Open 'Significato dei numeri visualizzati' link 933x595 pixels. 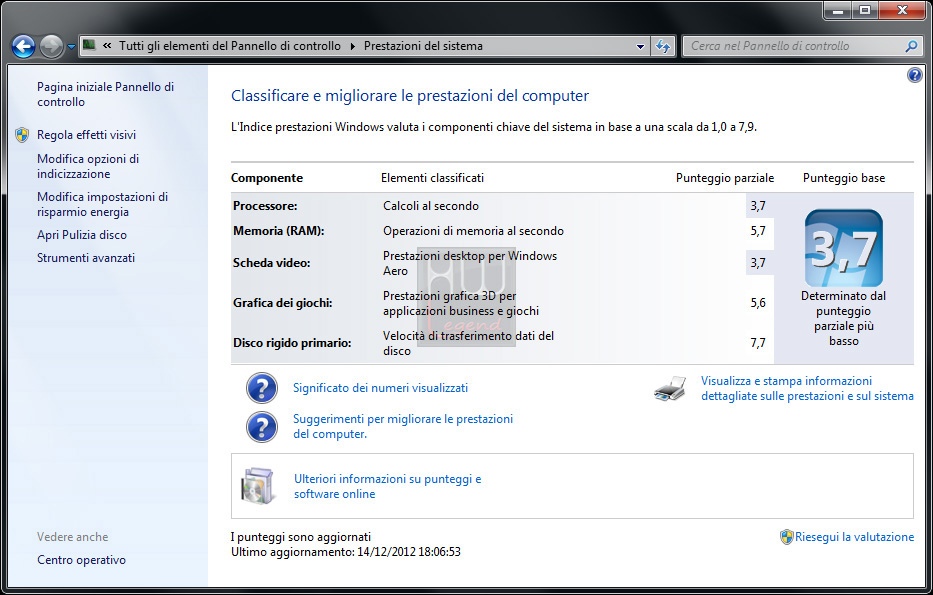(380, 388)
